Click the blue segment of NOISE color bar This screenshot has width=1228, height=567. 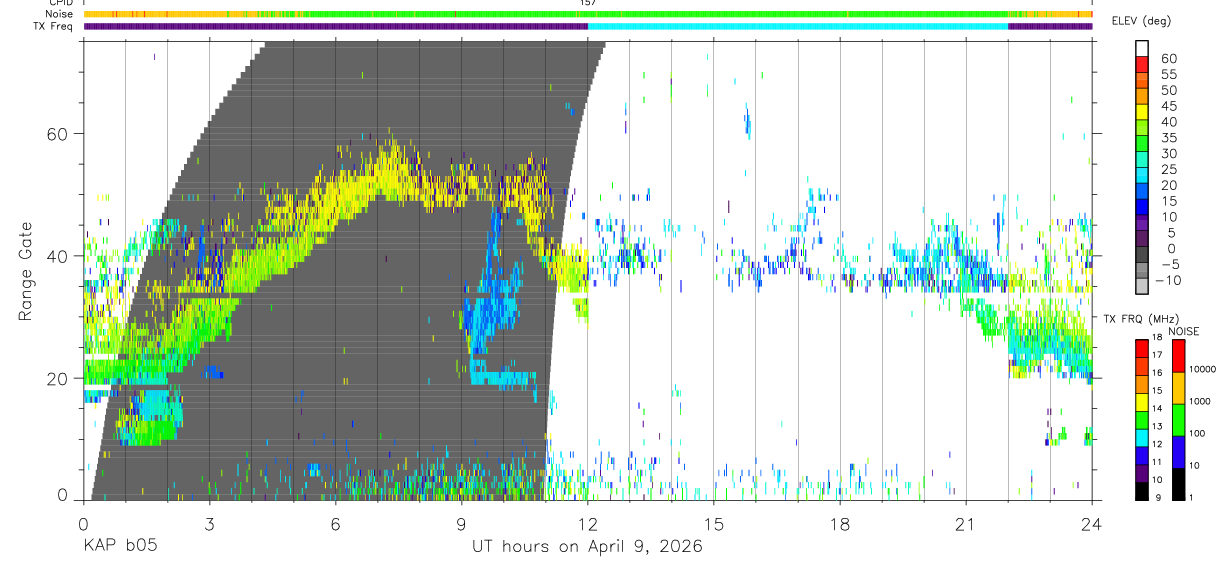(1179, 451)
